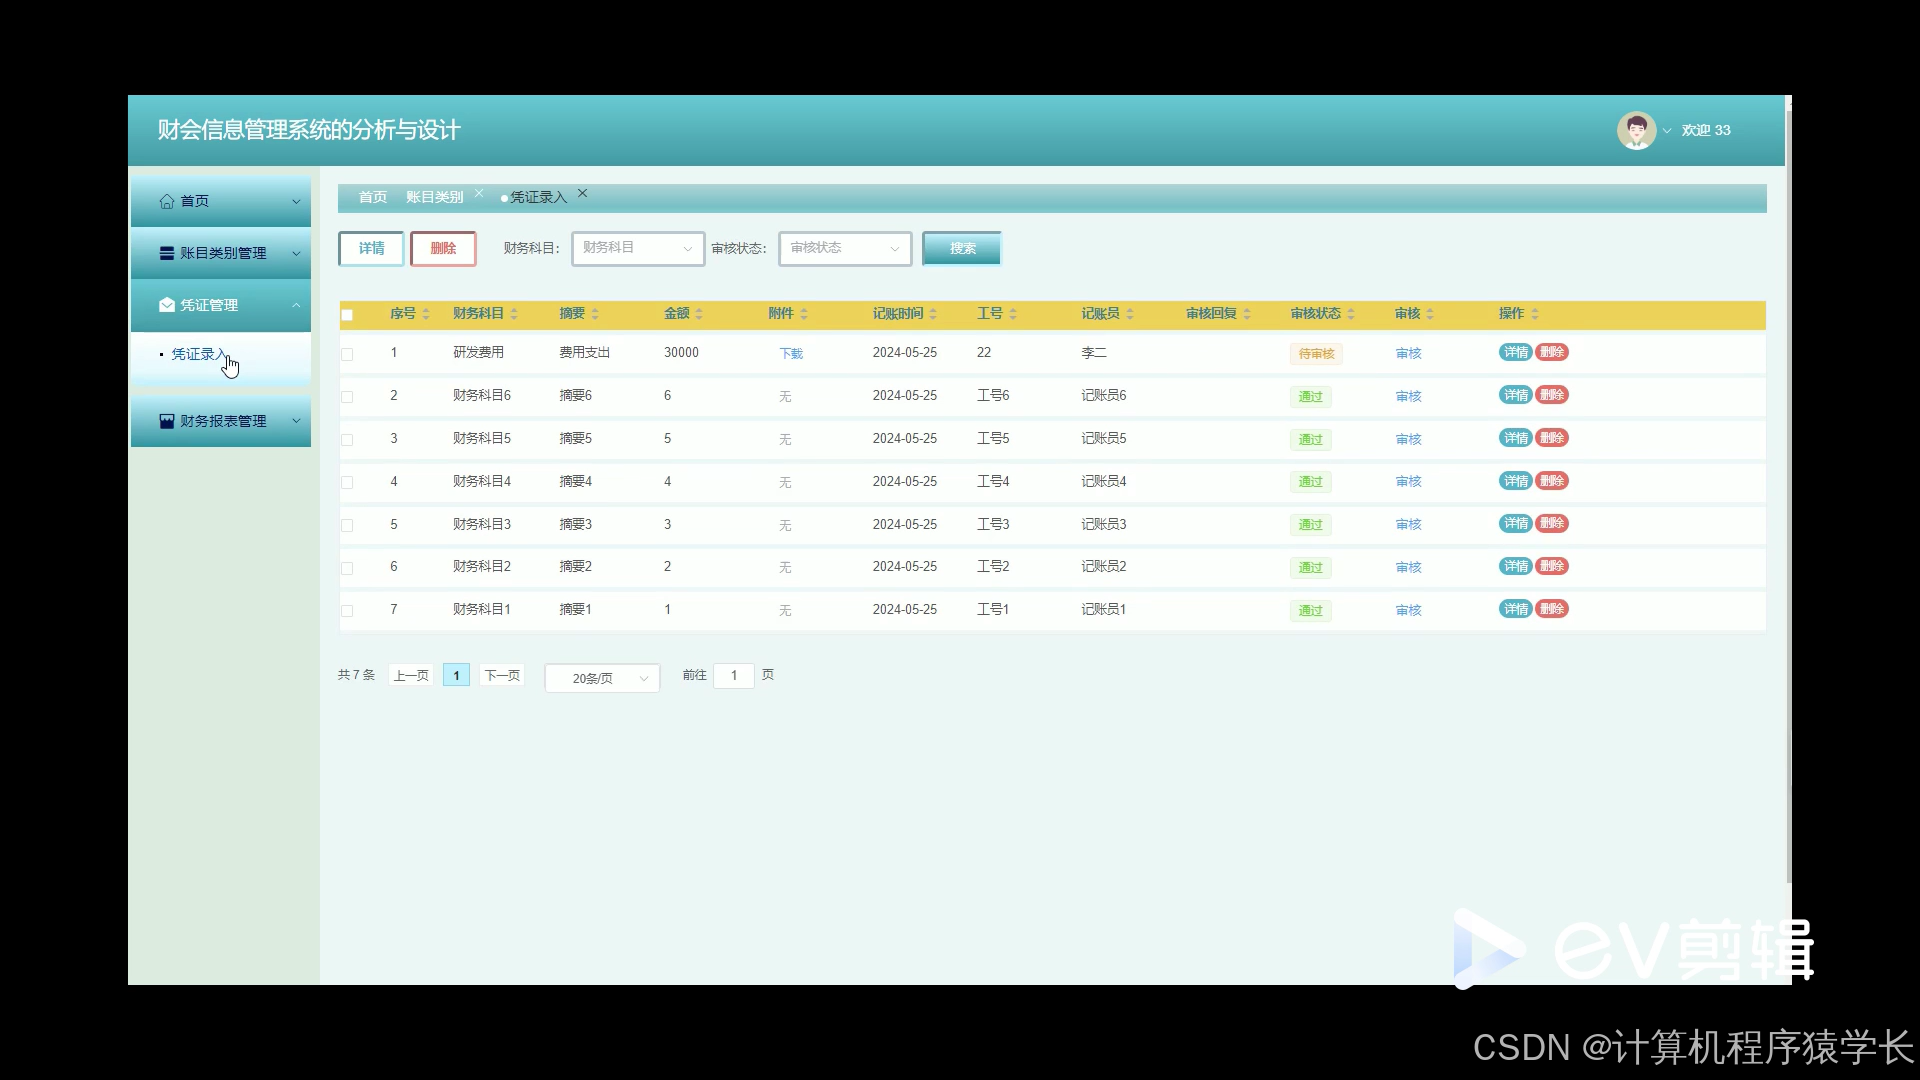Click the page jump number input field

734,676
